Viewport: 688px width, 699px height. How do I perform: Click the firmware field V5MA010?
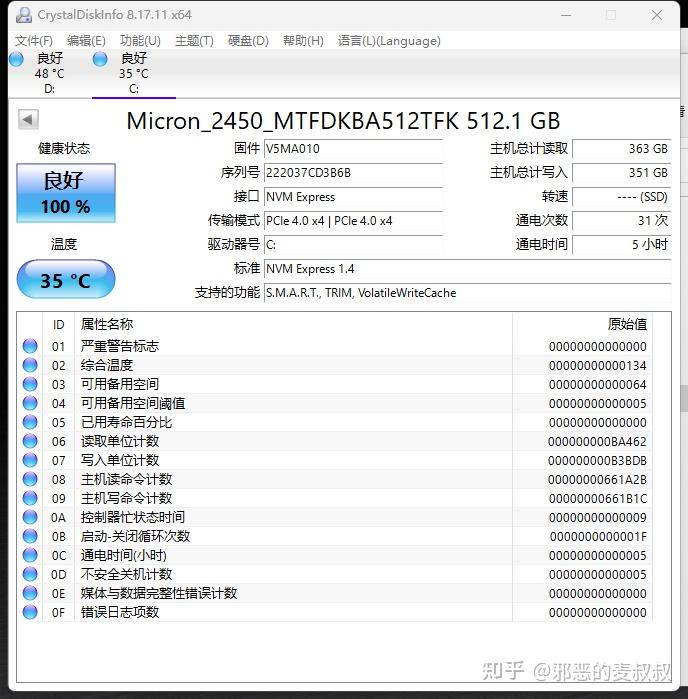coord(353,149)
